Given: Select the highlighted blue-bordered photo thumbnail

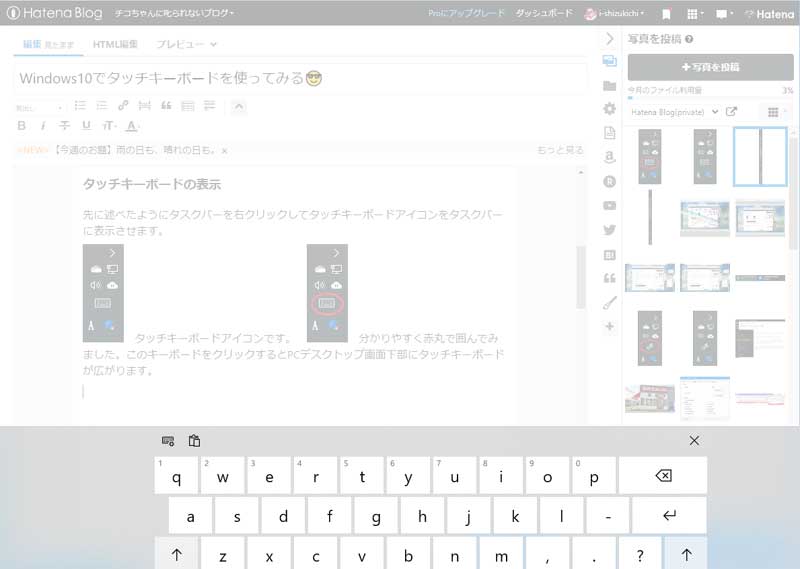Looking at the screenshot, I should pyautogui.click(x=760, y=157).
